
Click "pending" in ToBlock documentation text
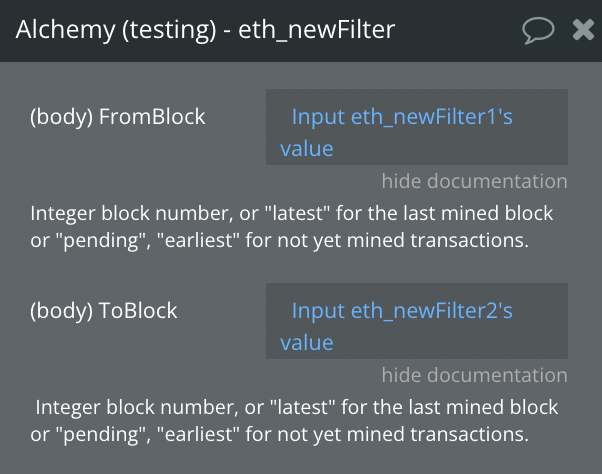[101, 434]
